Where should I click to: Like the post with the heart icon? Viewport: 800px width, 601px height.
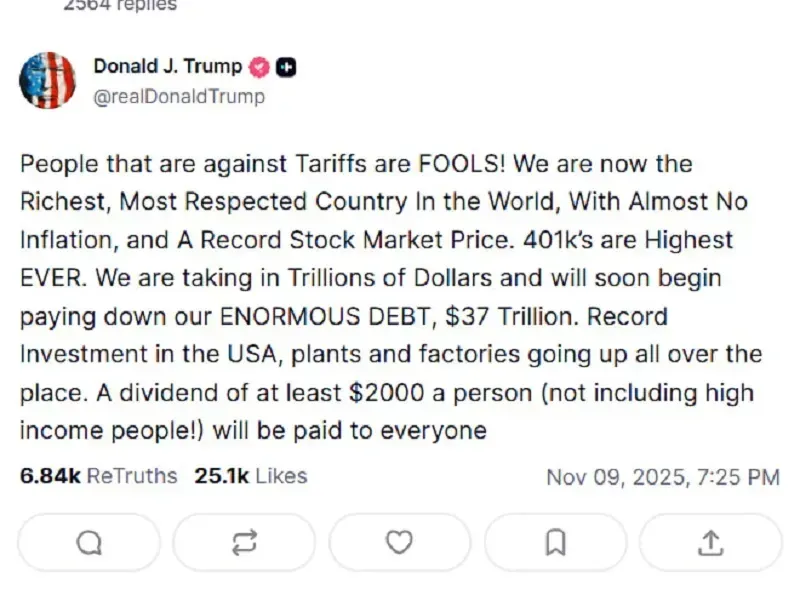coord(399,542)
